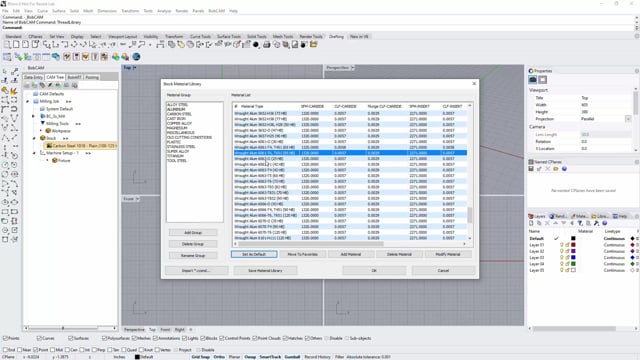Toggle the Points checkbox in the filter bar
The width and height of the screenshot is (640, 360).
coord(6,338)
